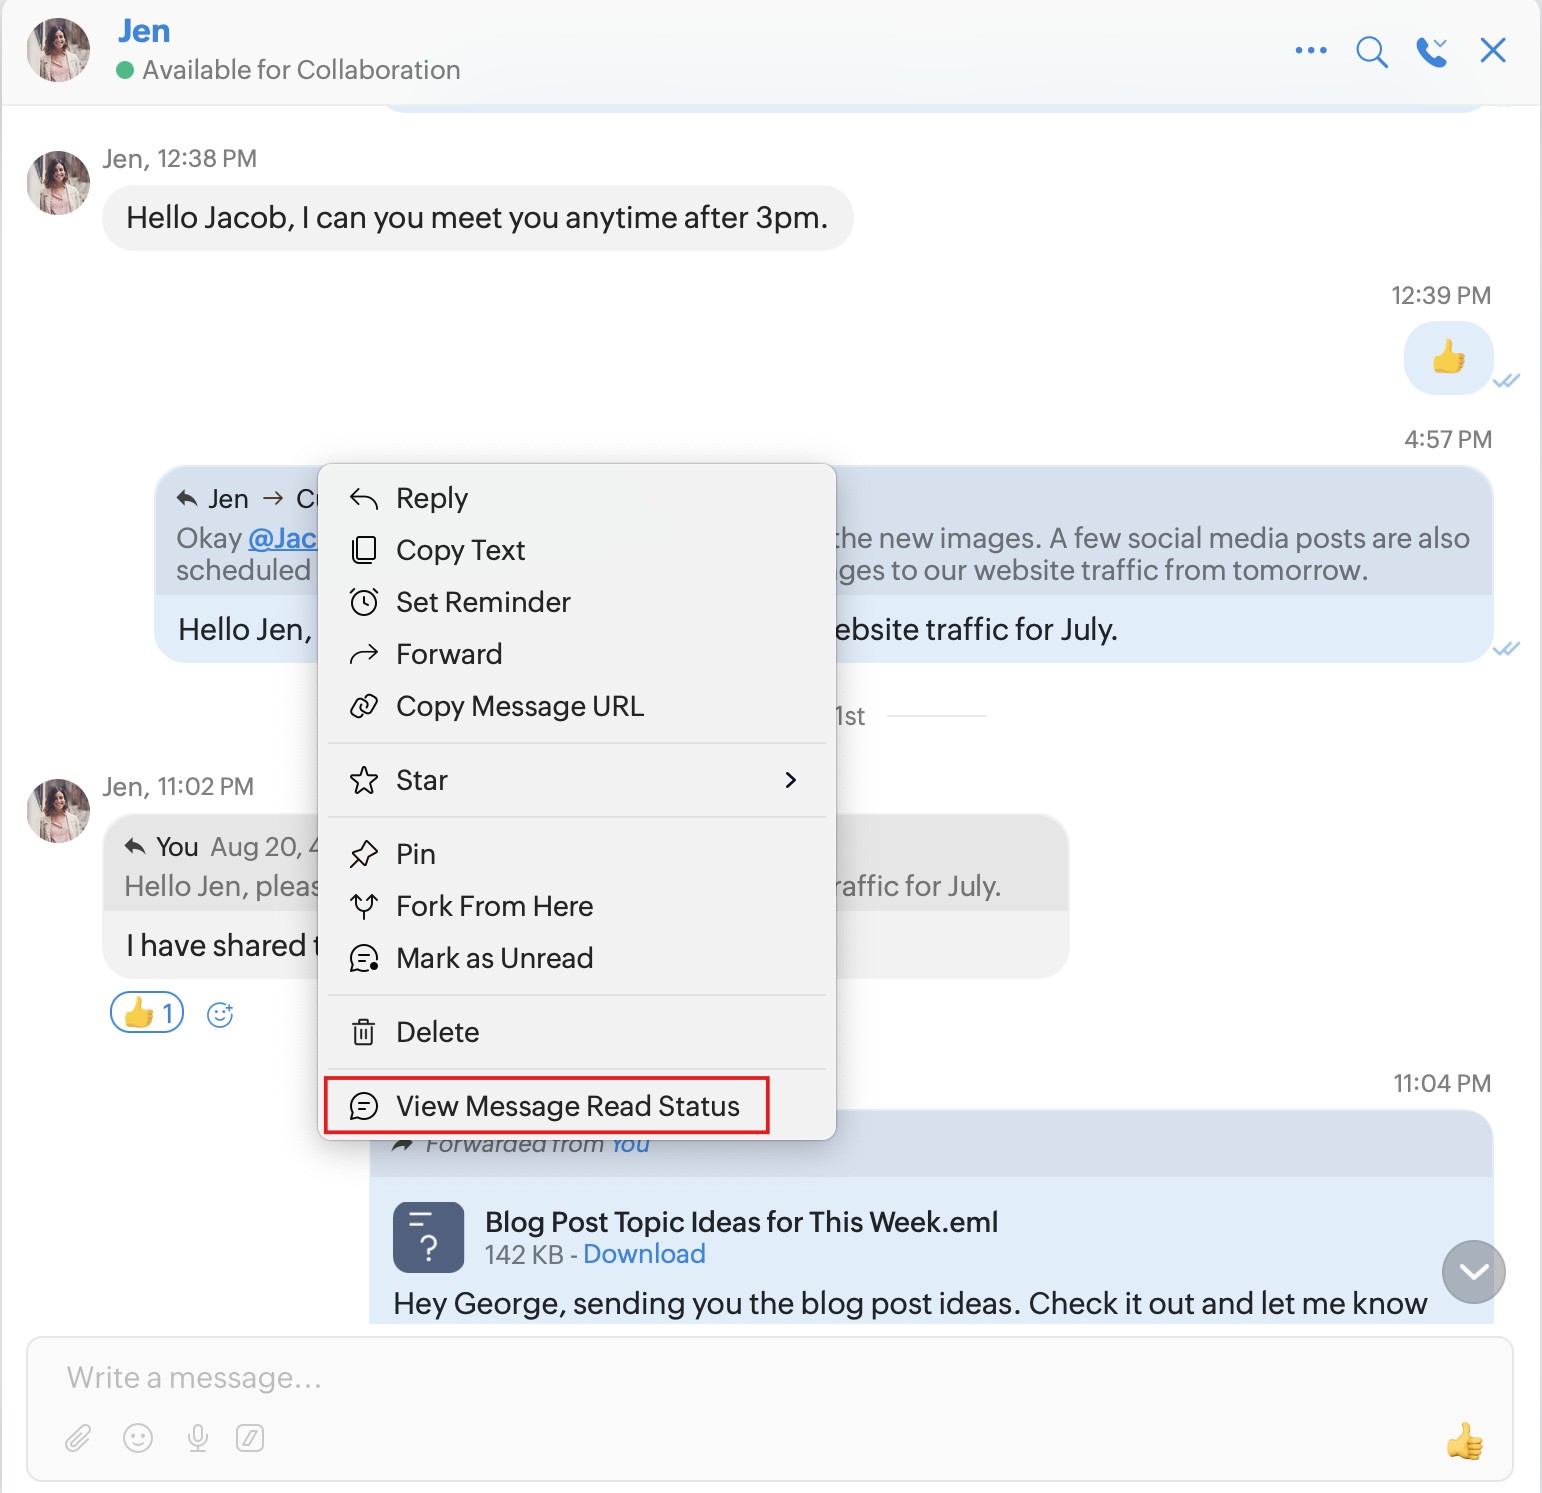Start a call with Jen
The height and width of the screenshot is (1493, 1542).
click(1431, 51)
